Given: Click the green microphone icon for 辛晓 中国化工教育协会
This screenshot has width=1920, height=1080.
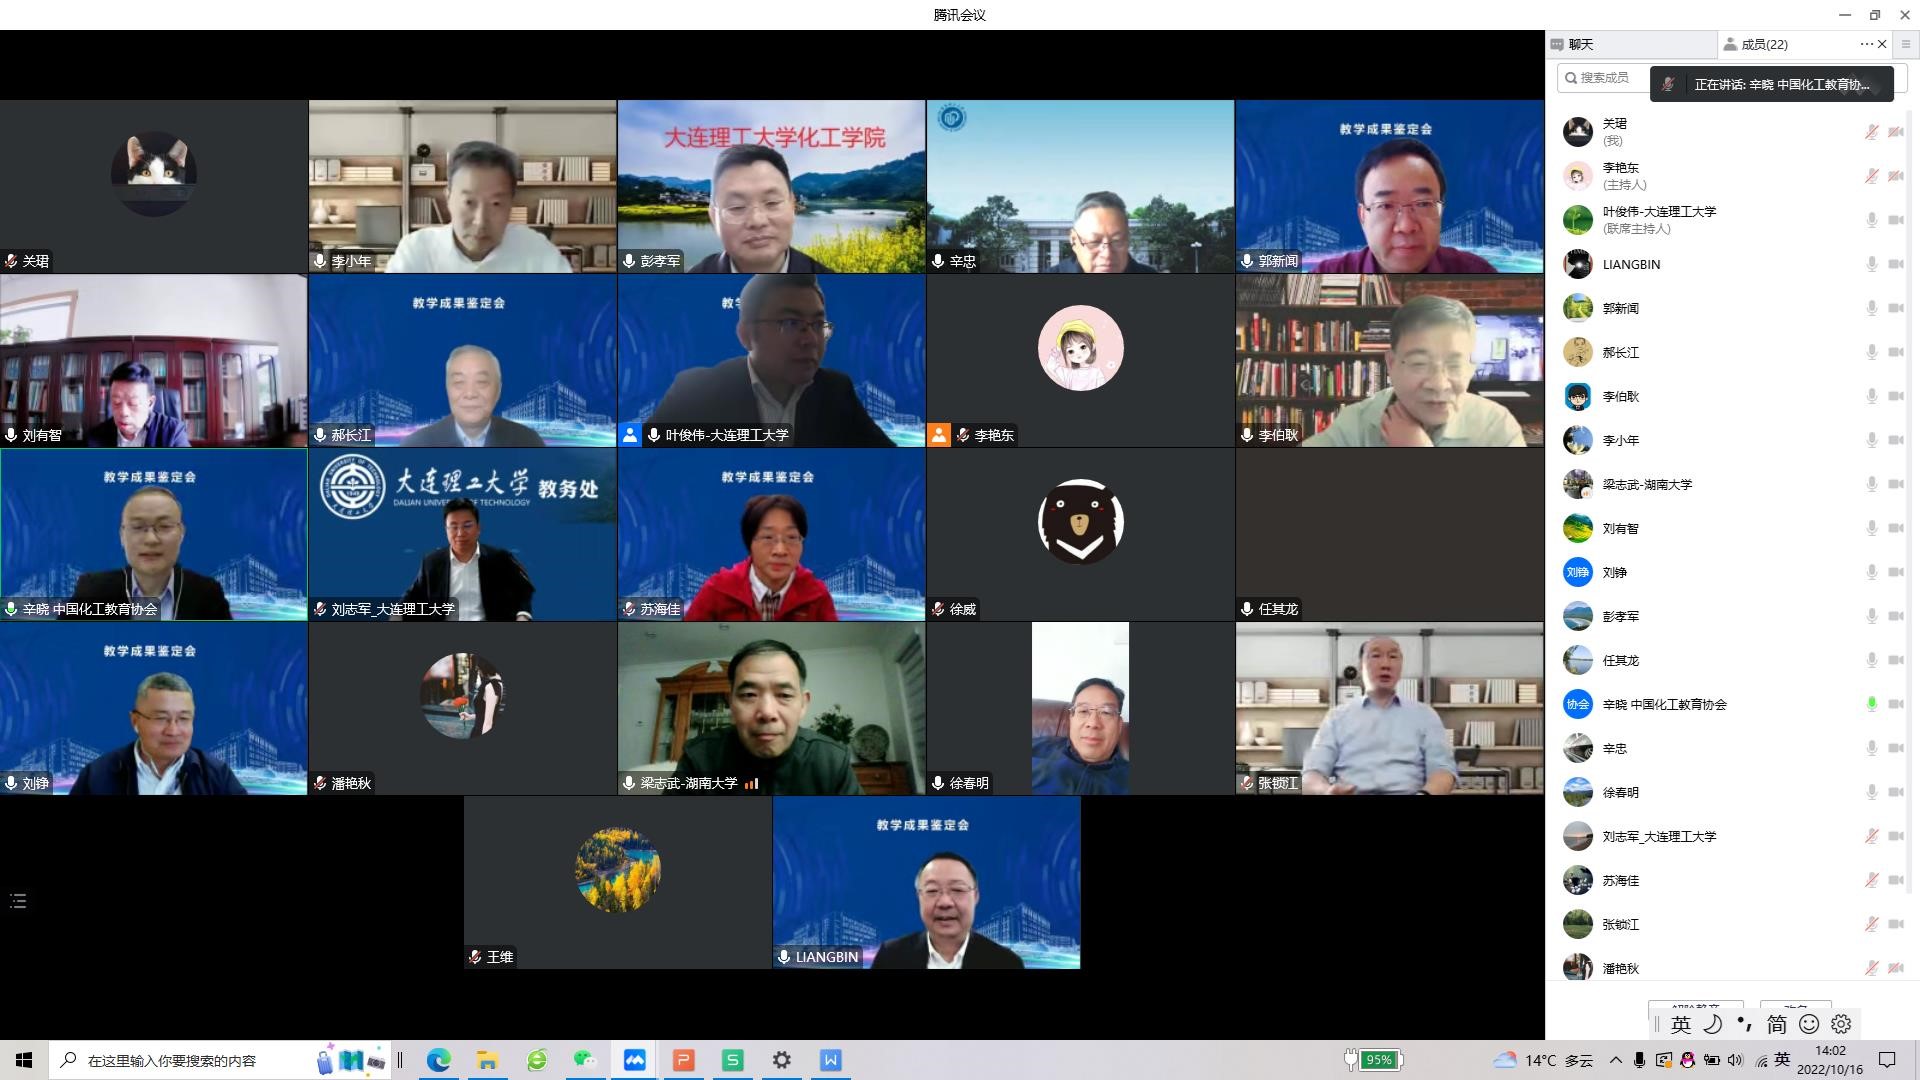Looking at the screenshot, I should point(1871,704).
